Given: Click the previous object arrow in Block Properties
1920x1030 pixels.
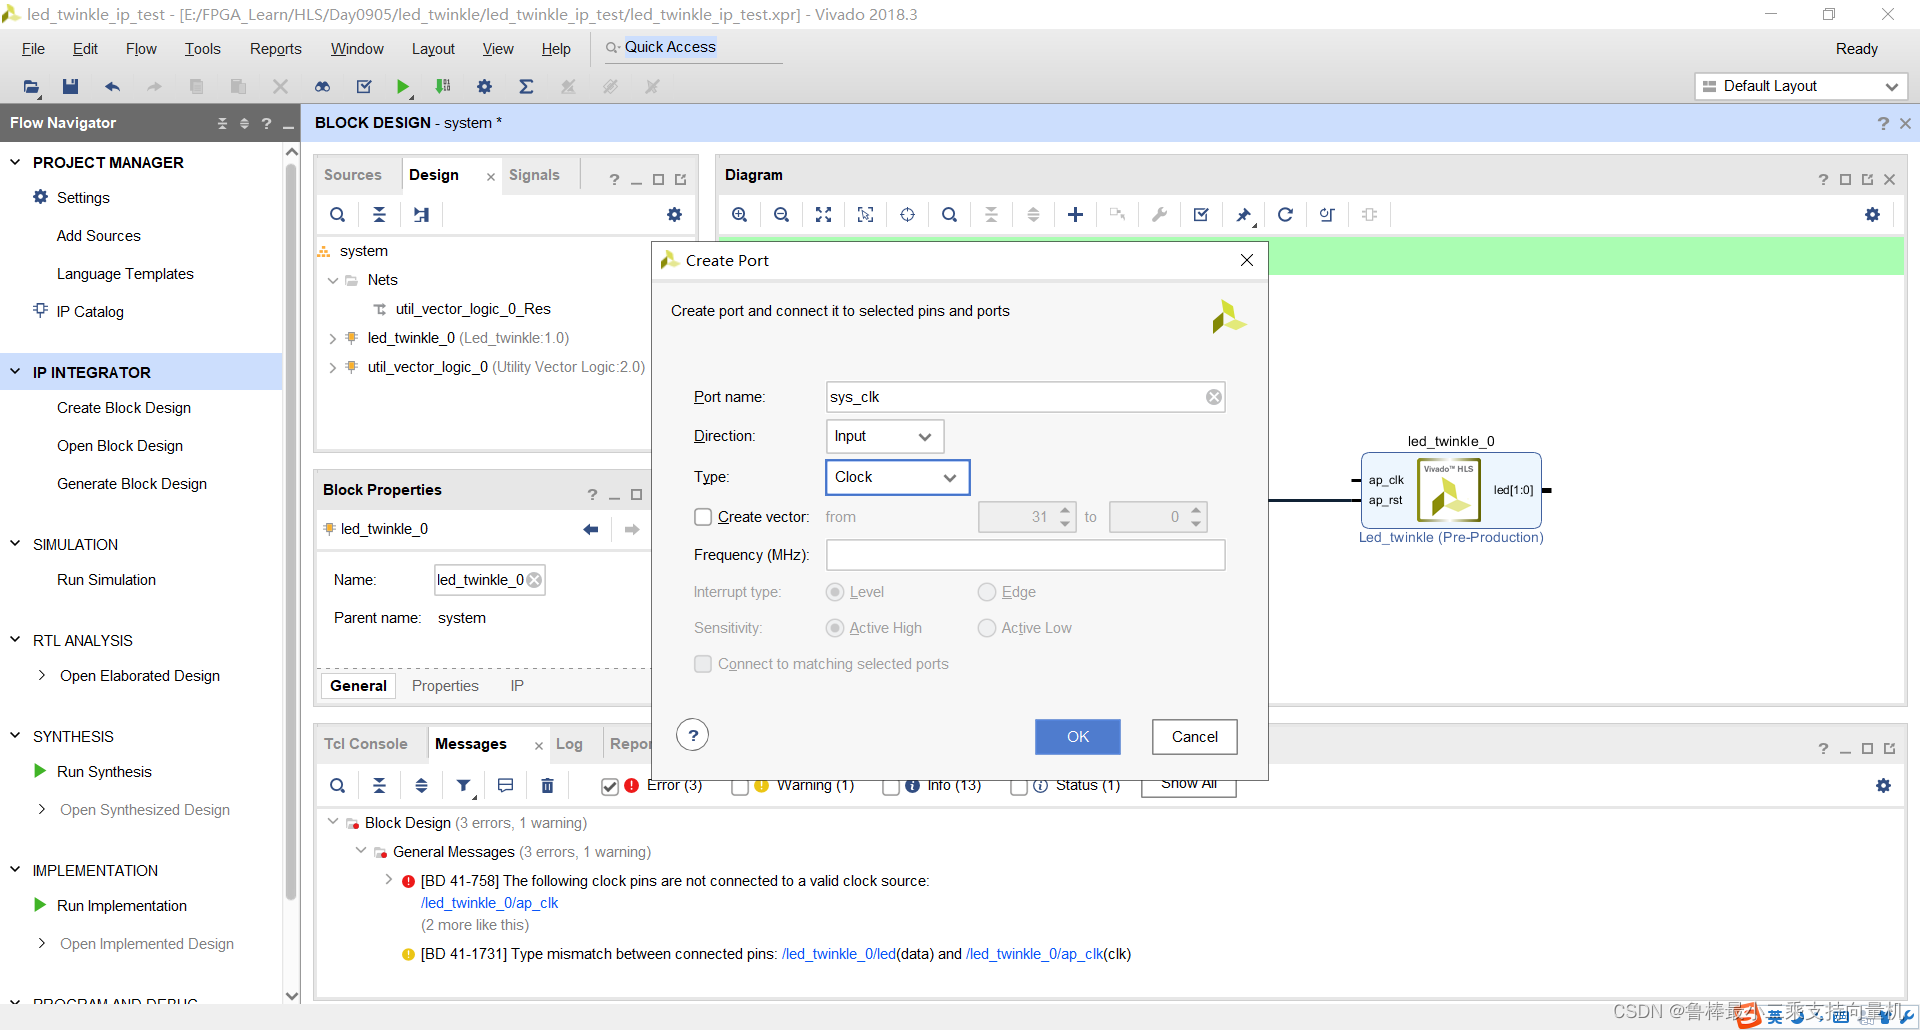Looking at the screenshot, I should tap(591, 529).
